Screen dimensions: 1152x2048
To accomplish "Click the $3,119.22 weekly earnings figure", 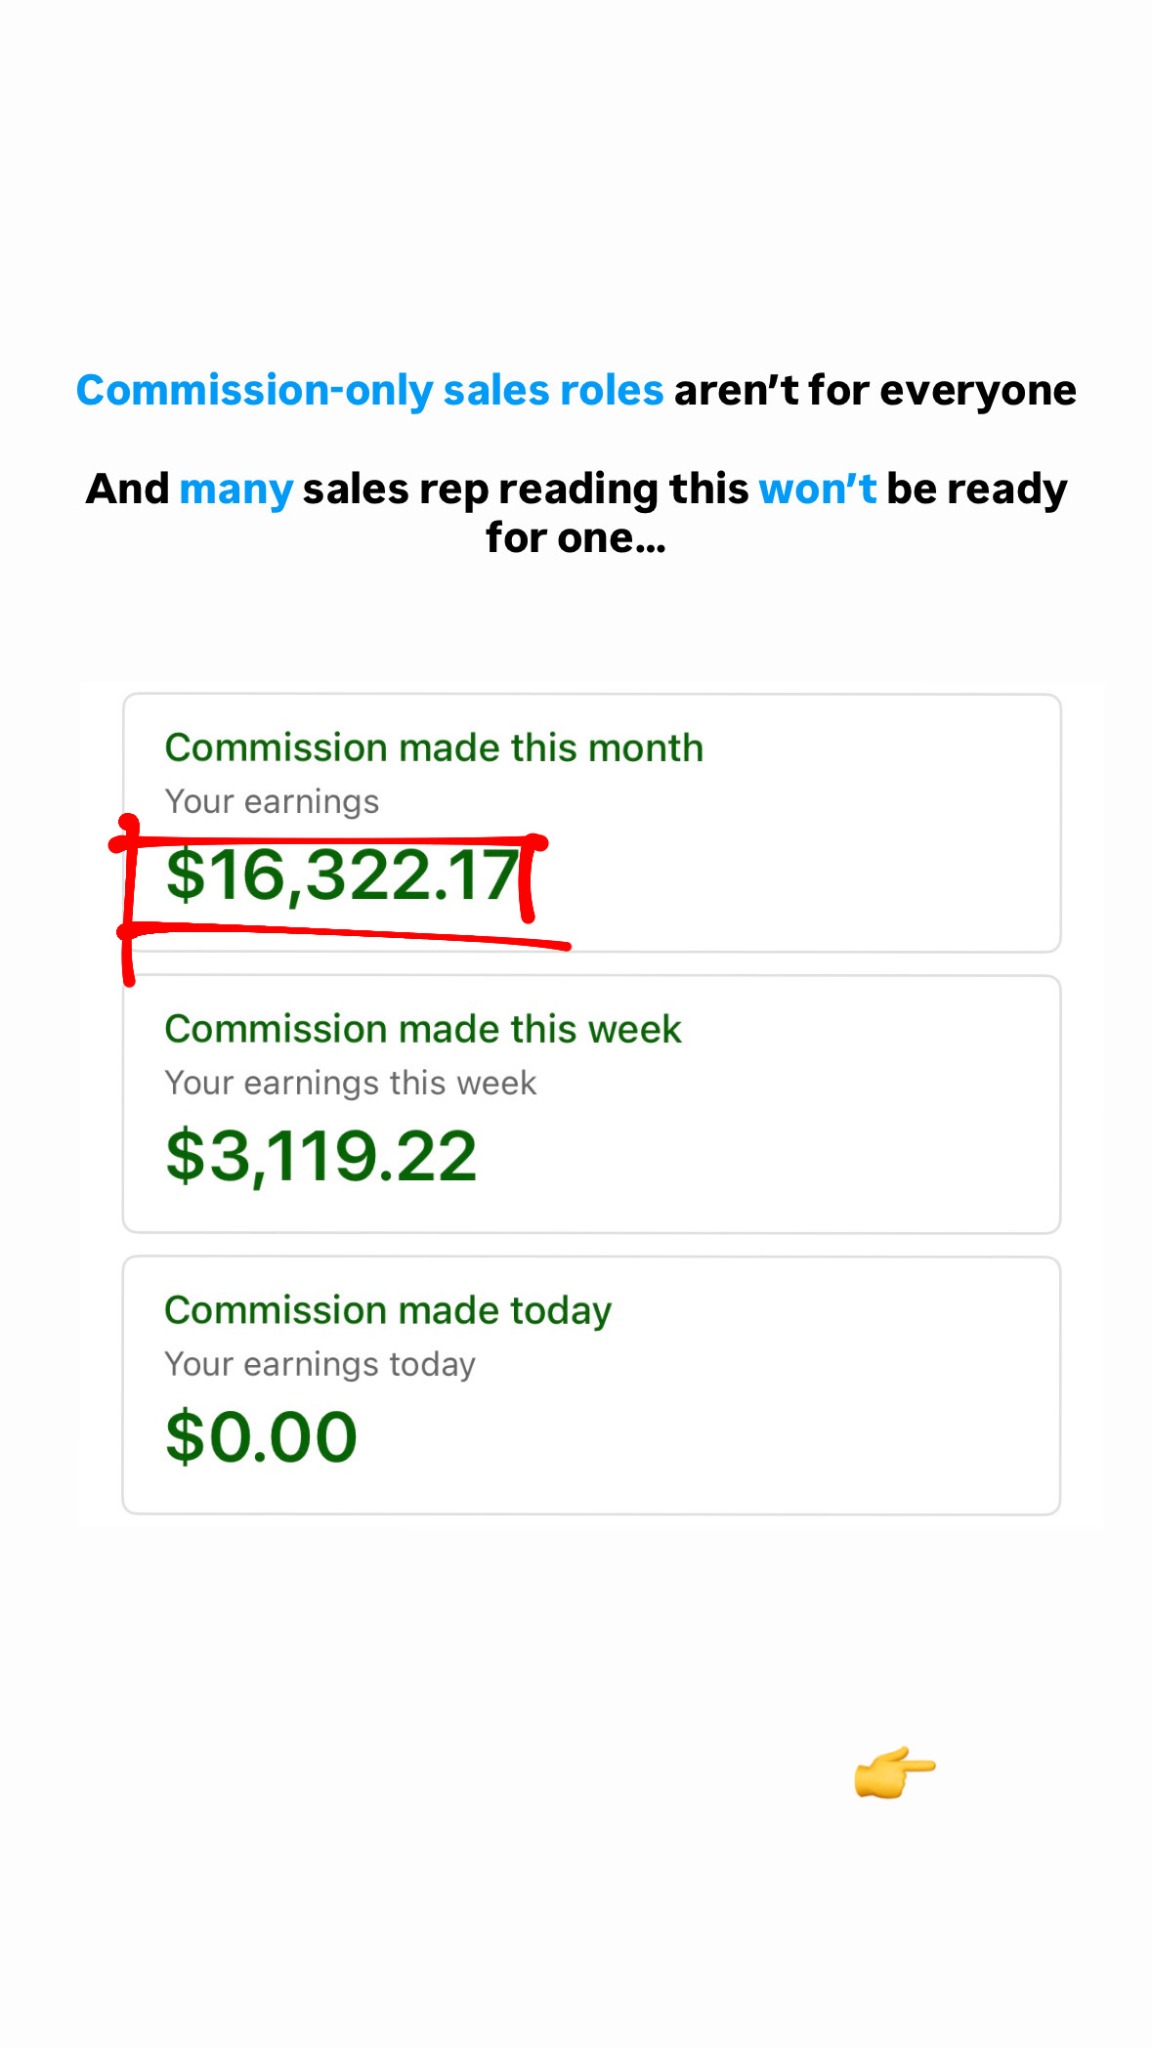I will 321,1157.
